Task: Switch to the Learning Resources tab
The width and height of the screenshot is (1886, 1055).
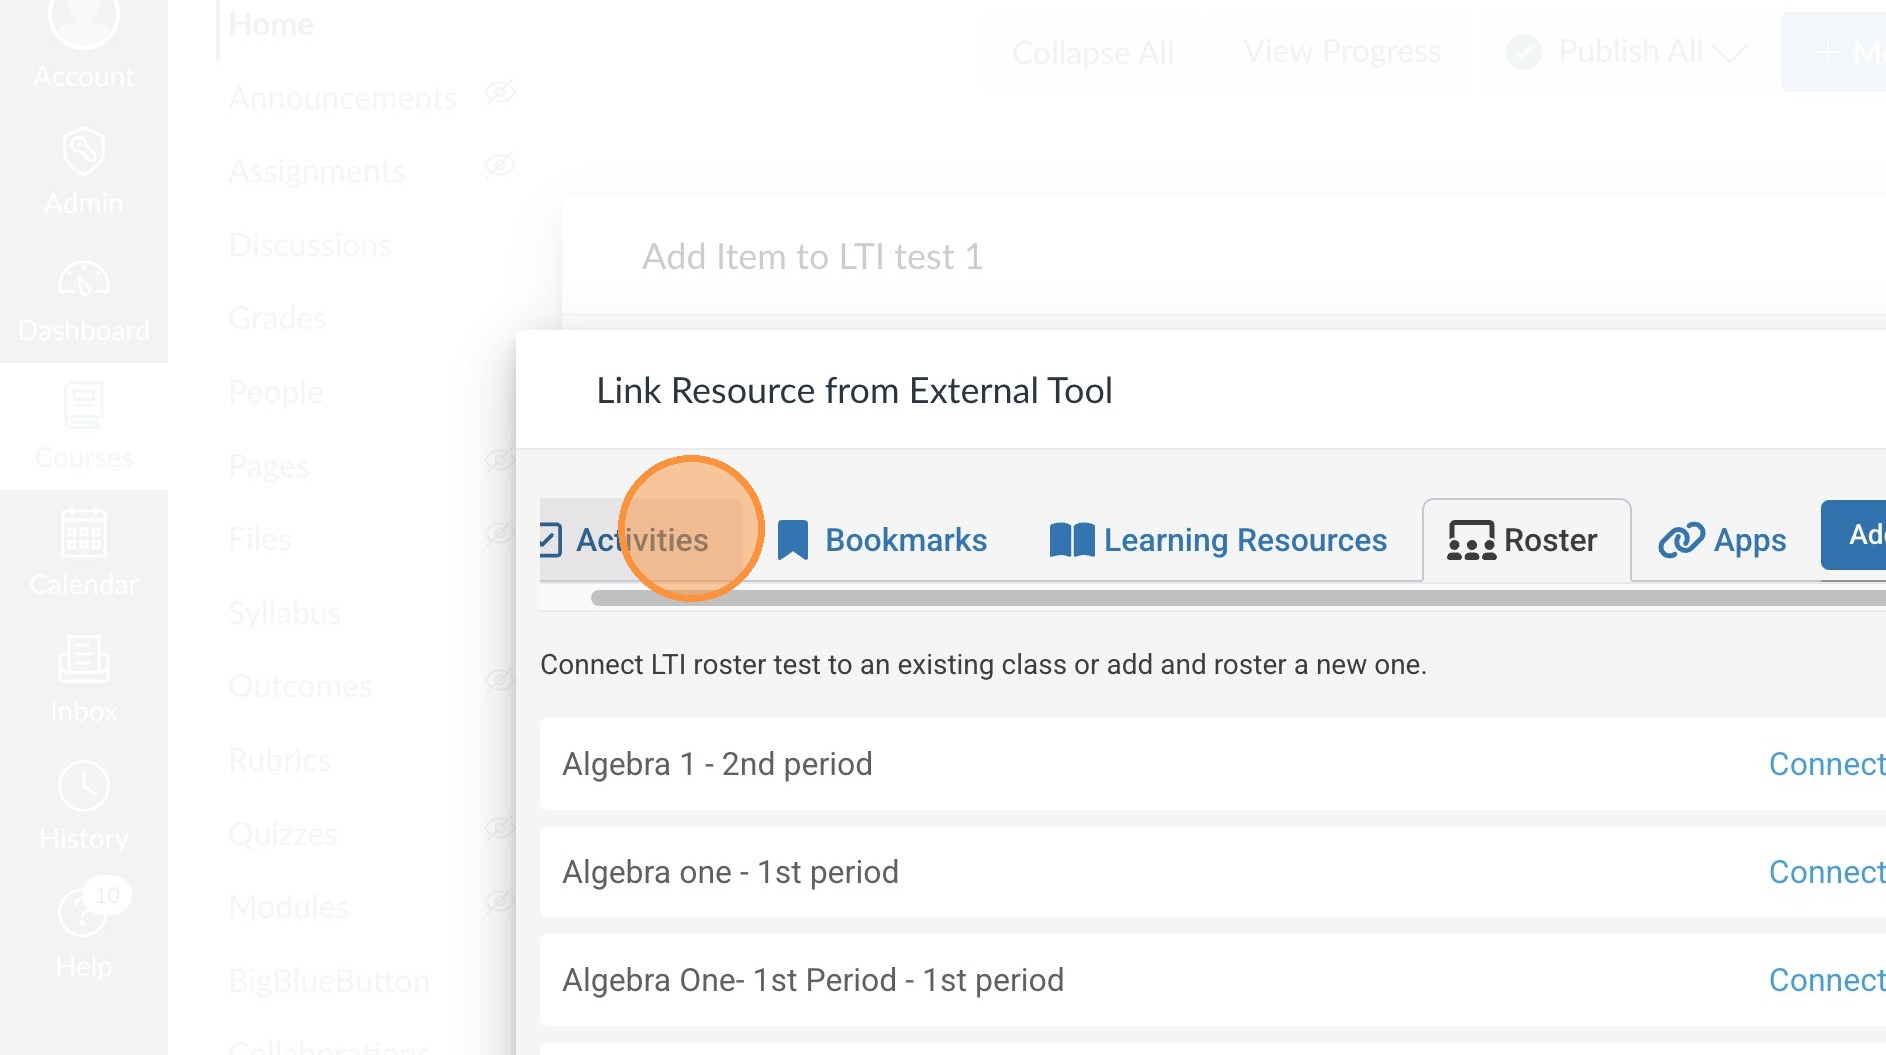Action: tap(1218, 540)
